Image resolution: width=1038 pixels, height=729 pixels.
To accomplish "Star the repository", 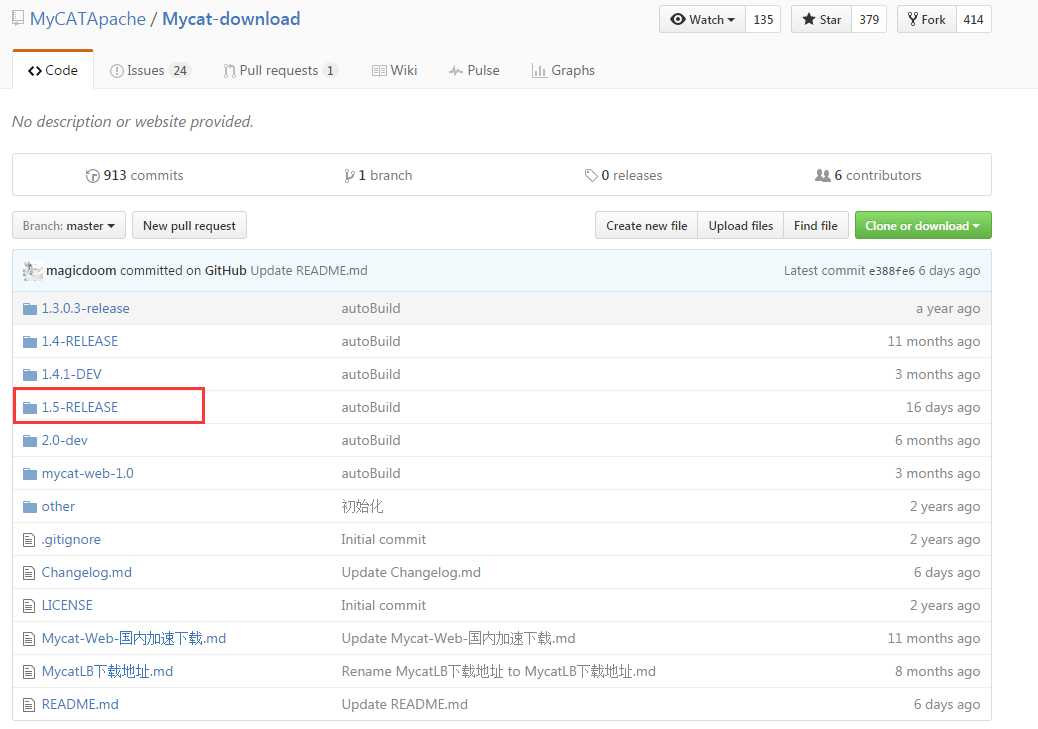I will point(822,19).
